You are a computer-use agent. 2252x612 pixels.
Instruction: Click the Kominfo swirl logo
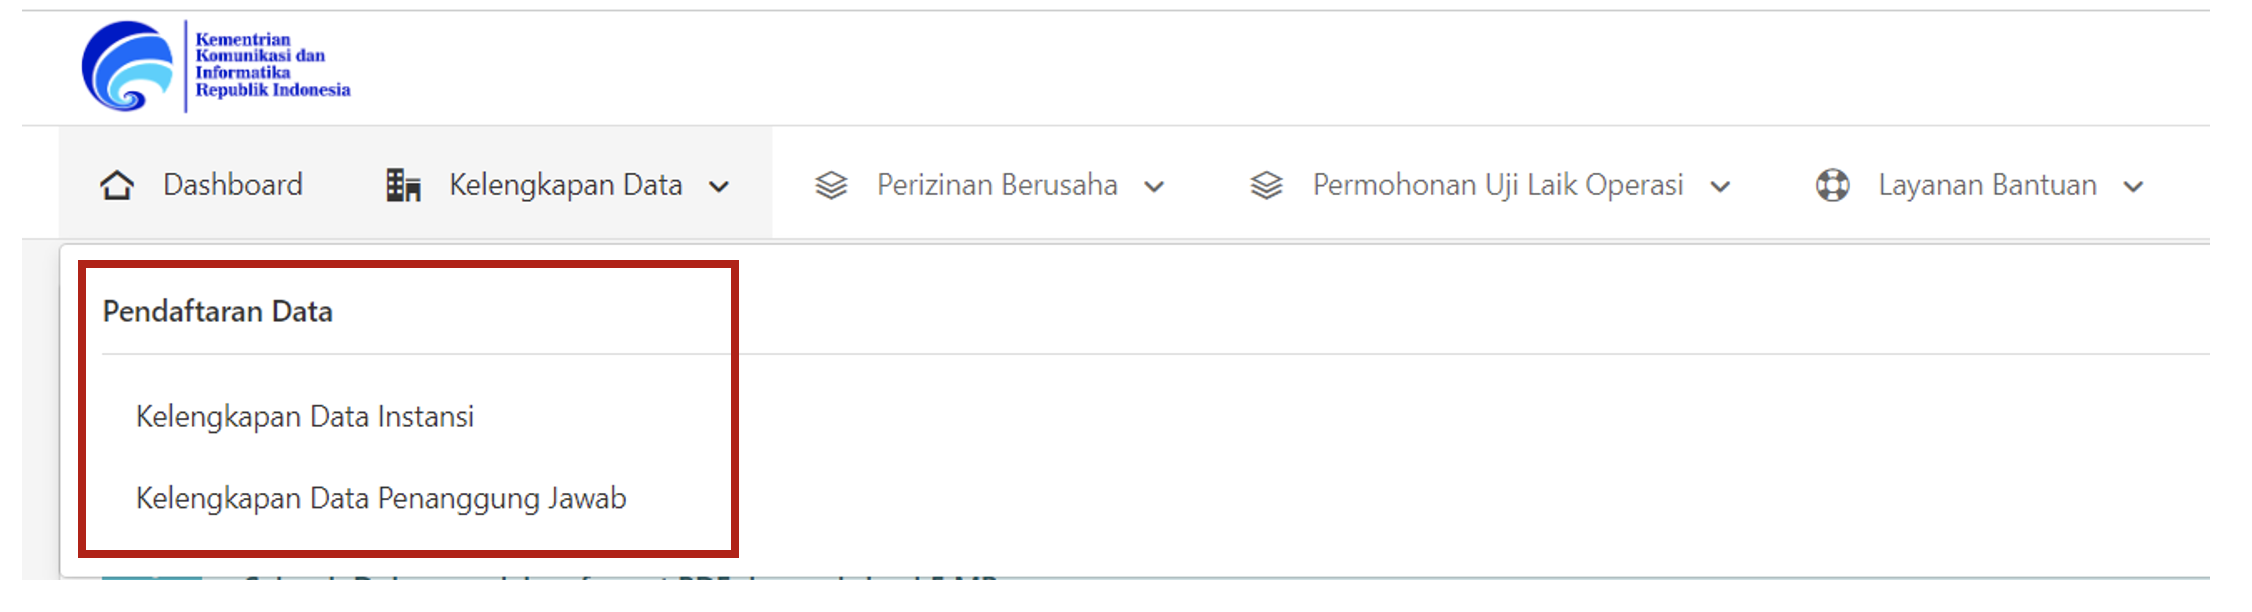[128, 66]
